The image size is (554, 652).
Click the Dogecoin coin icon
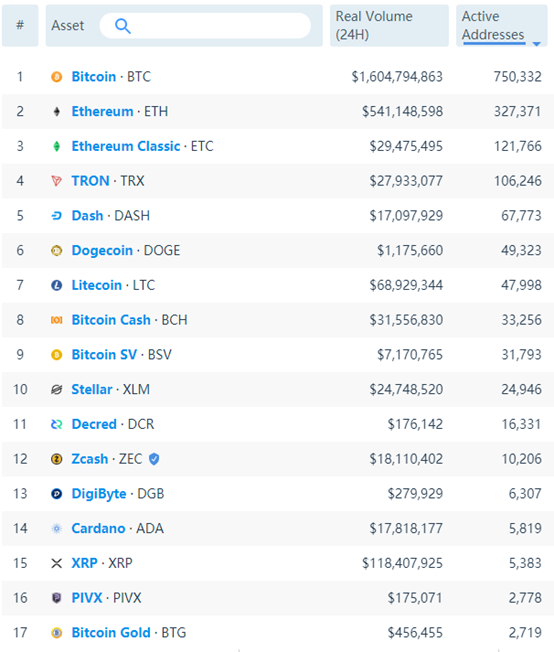coord(57,250)
